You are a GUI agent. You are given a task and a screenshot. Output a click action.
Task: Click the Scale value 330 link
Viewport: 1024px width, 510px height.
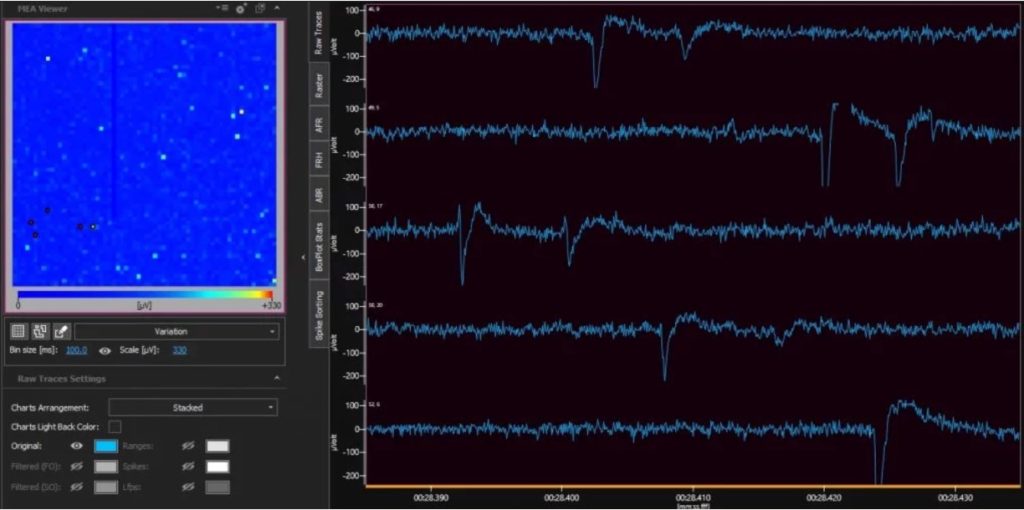coord(179,350)
